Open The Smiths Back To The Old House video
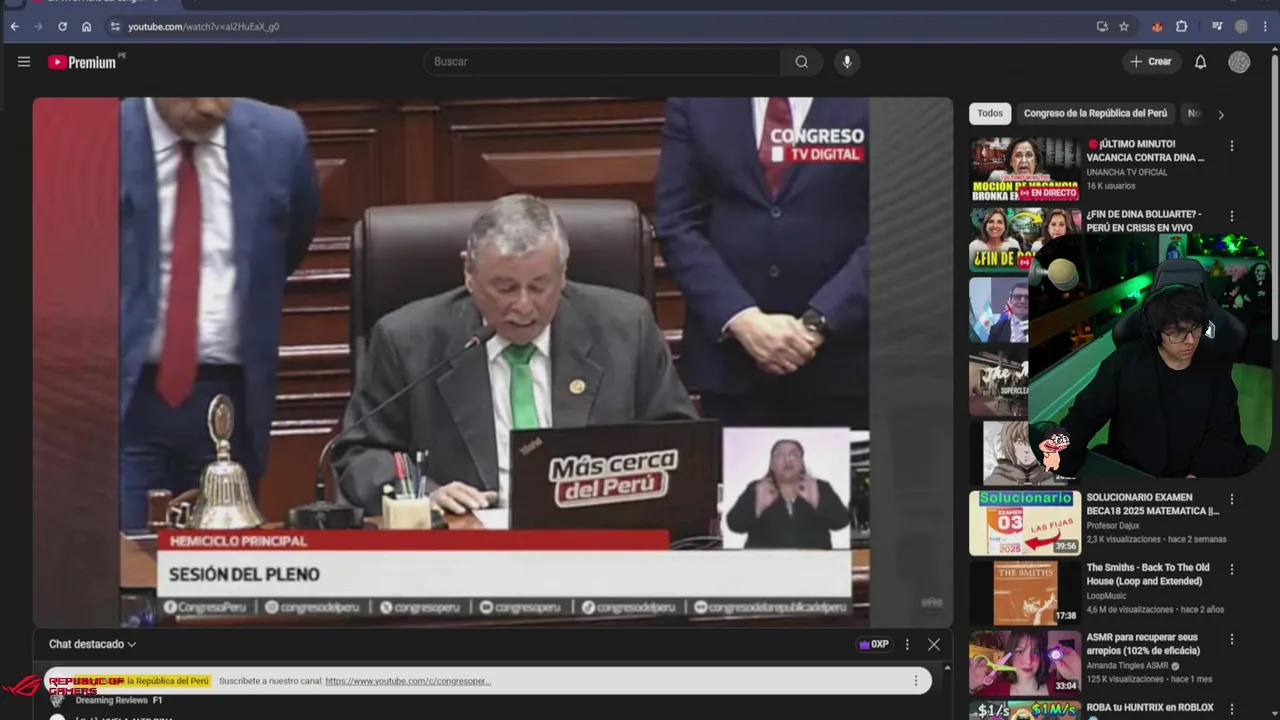 click(1148, 574)
